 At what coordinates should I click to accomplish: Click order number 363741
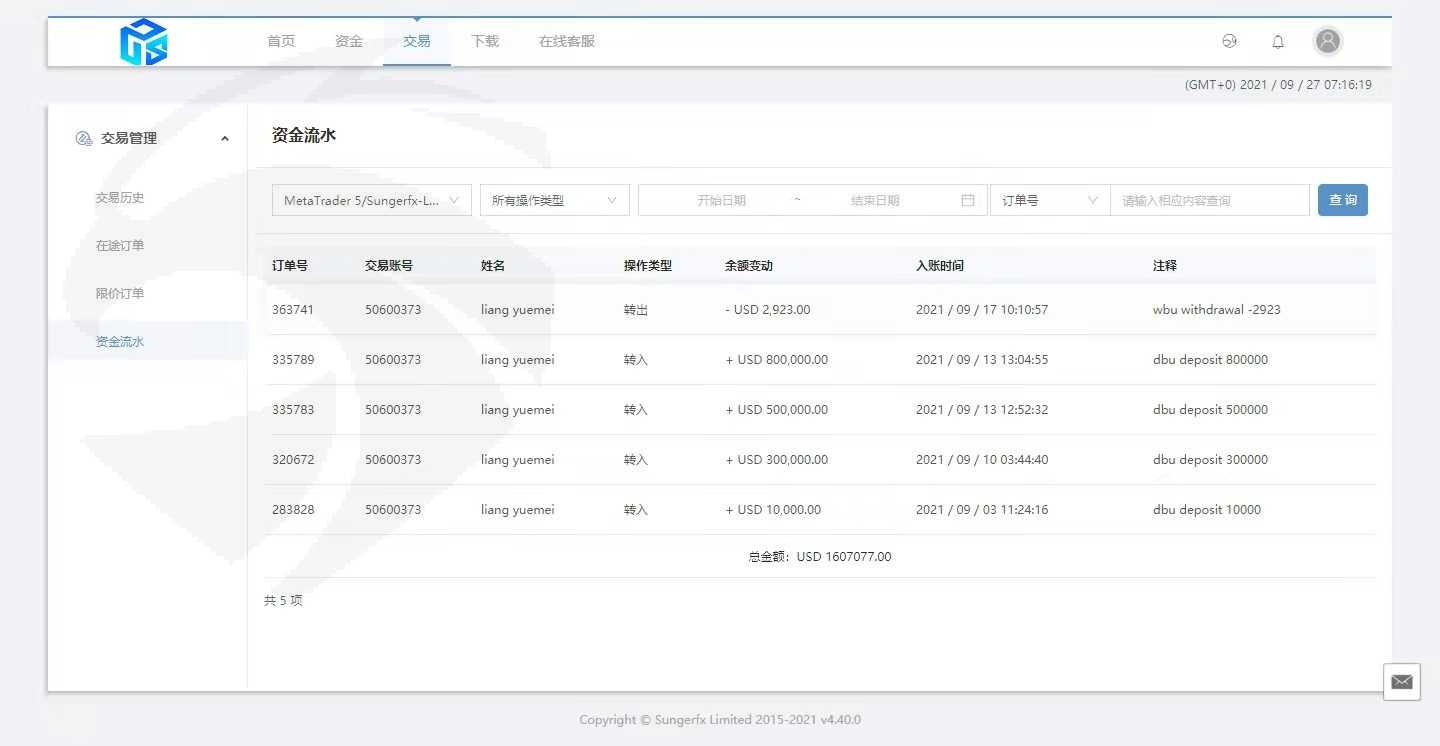(x=293, y=310)
